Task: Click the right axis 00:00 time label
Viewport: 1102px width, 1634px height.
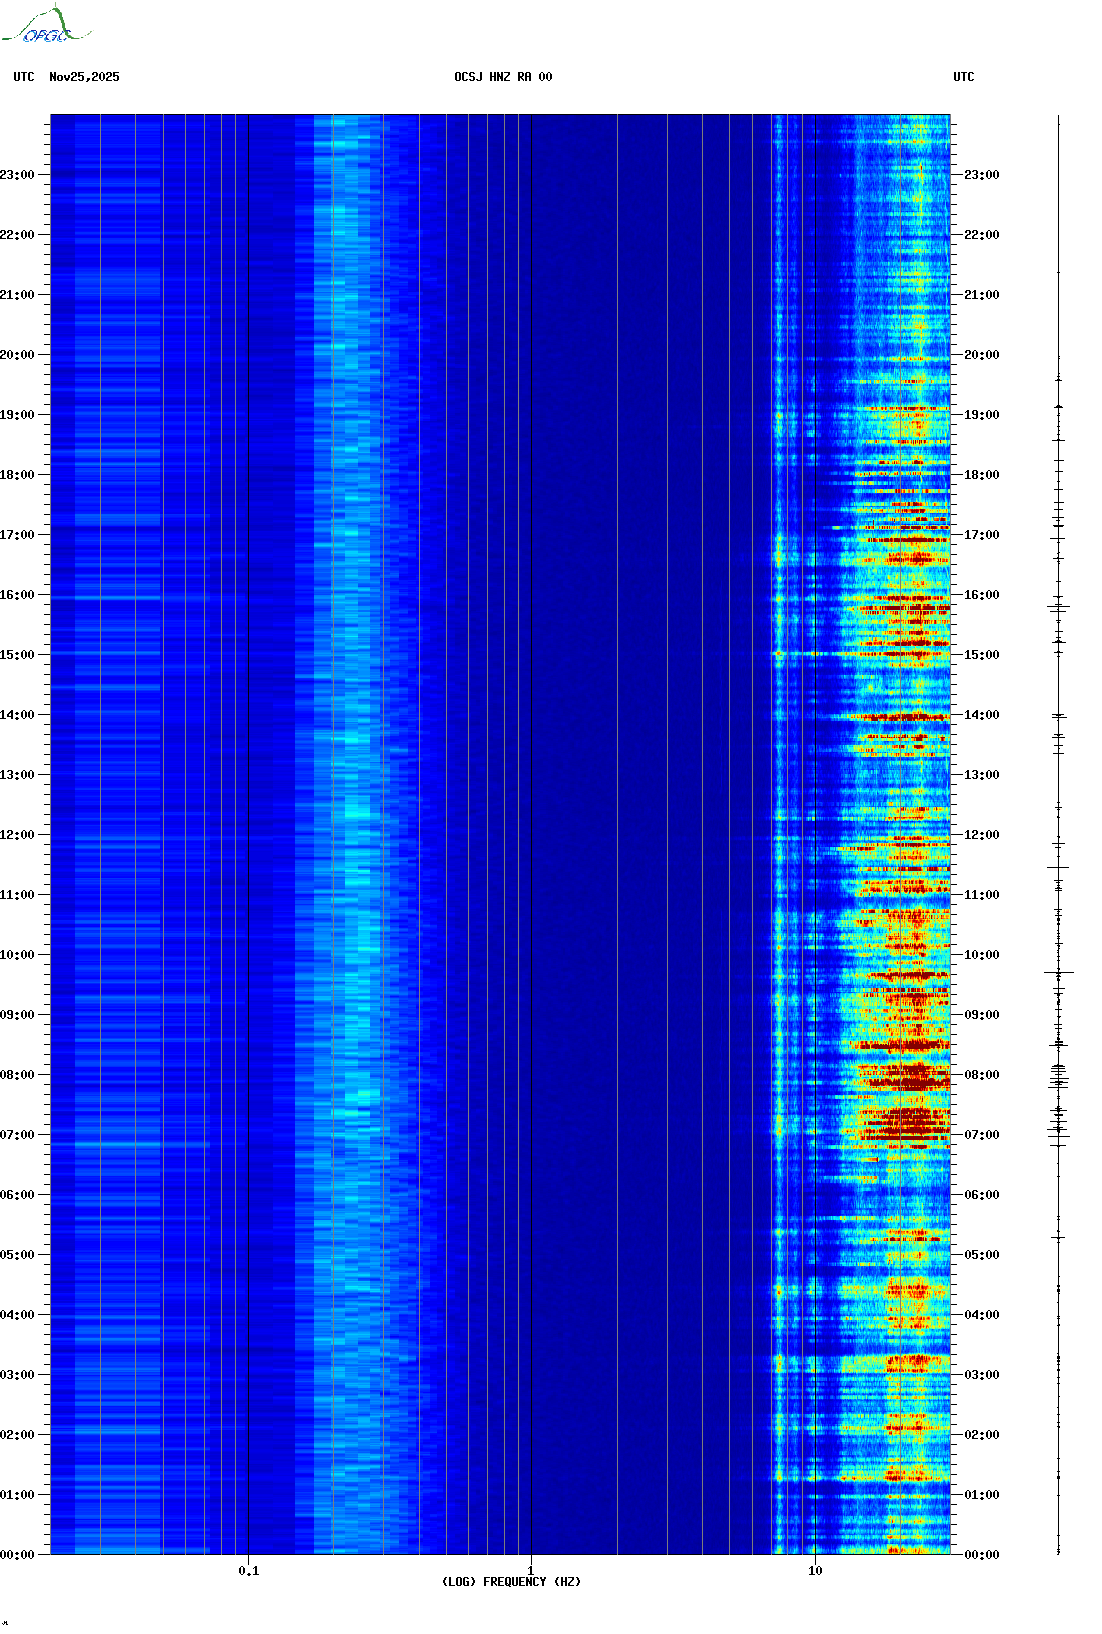Action: [x=982, y=1555]
